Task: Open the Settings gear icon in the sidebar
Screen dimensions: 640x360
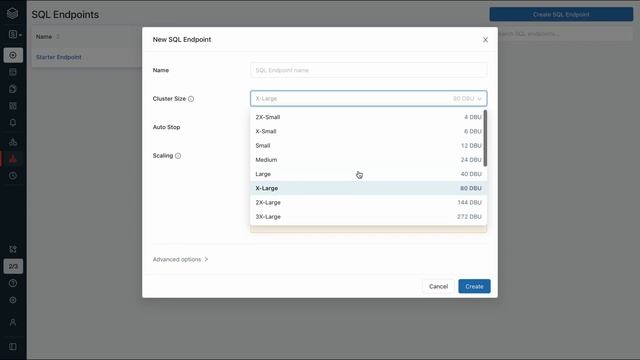Action: [x=13, y=300]
